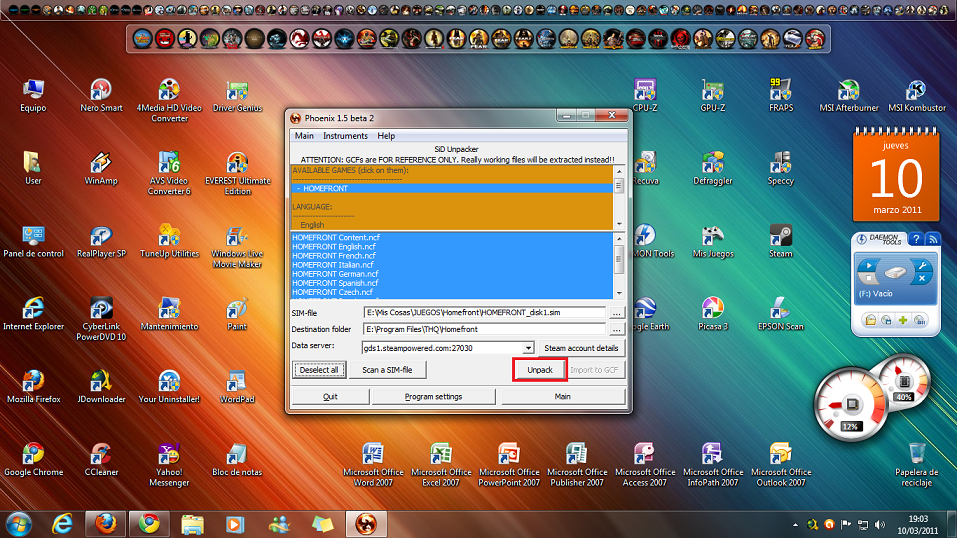The height and width of the screenshot is (538, 957).
Task: Open Steam desktop icon
Action: click(x=781, y=241)
